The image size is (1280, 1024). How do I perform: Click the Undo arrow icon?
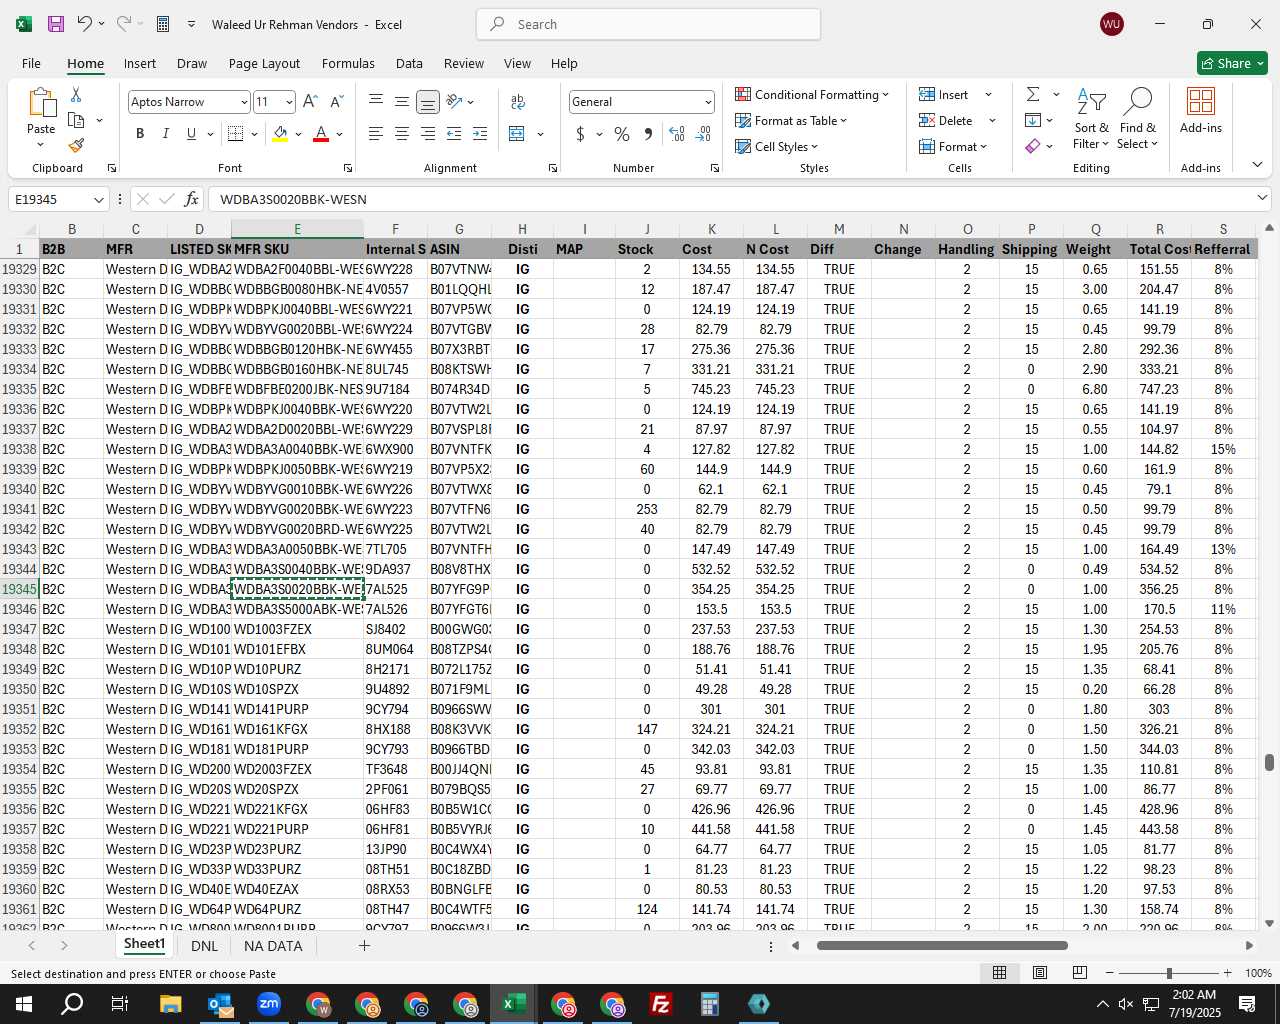click(x=85, y=24)
